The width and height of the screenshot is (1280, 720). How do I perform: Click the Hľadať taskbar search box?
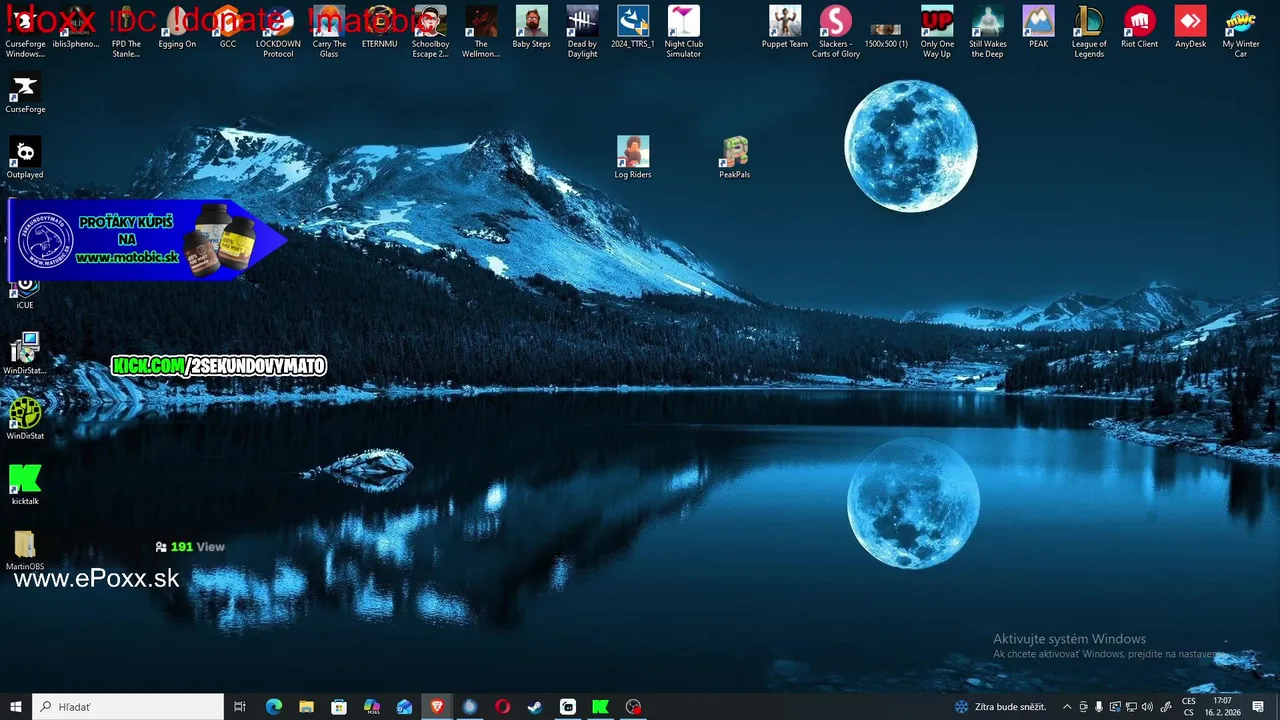tap(128, 707)
